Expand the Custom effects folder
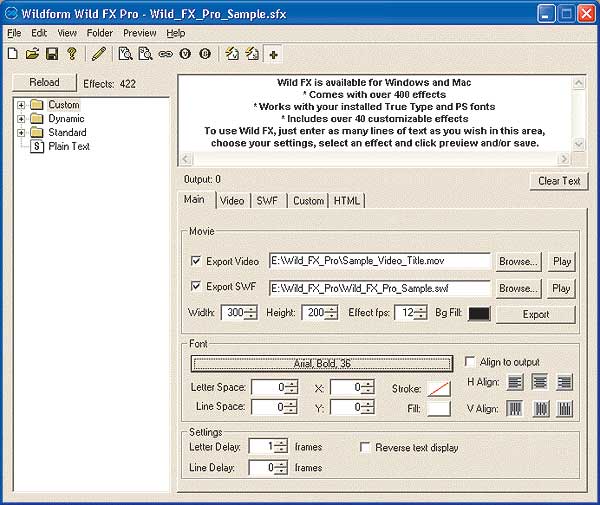Screen dimensions: 600x505 [x=21, y=104]
